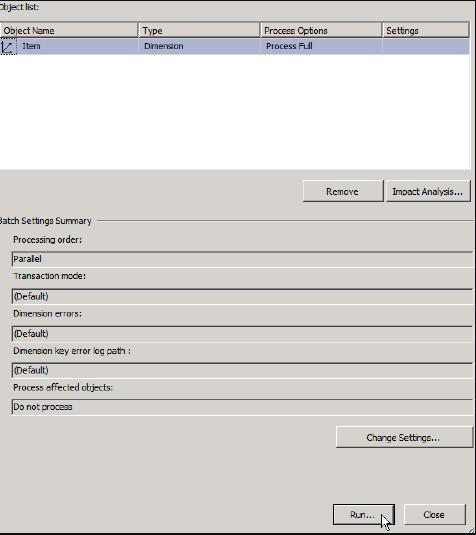Click the Processing order label
The image size is (476, 535).
click(x=47, y=240)
